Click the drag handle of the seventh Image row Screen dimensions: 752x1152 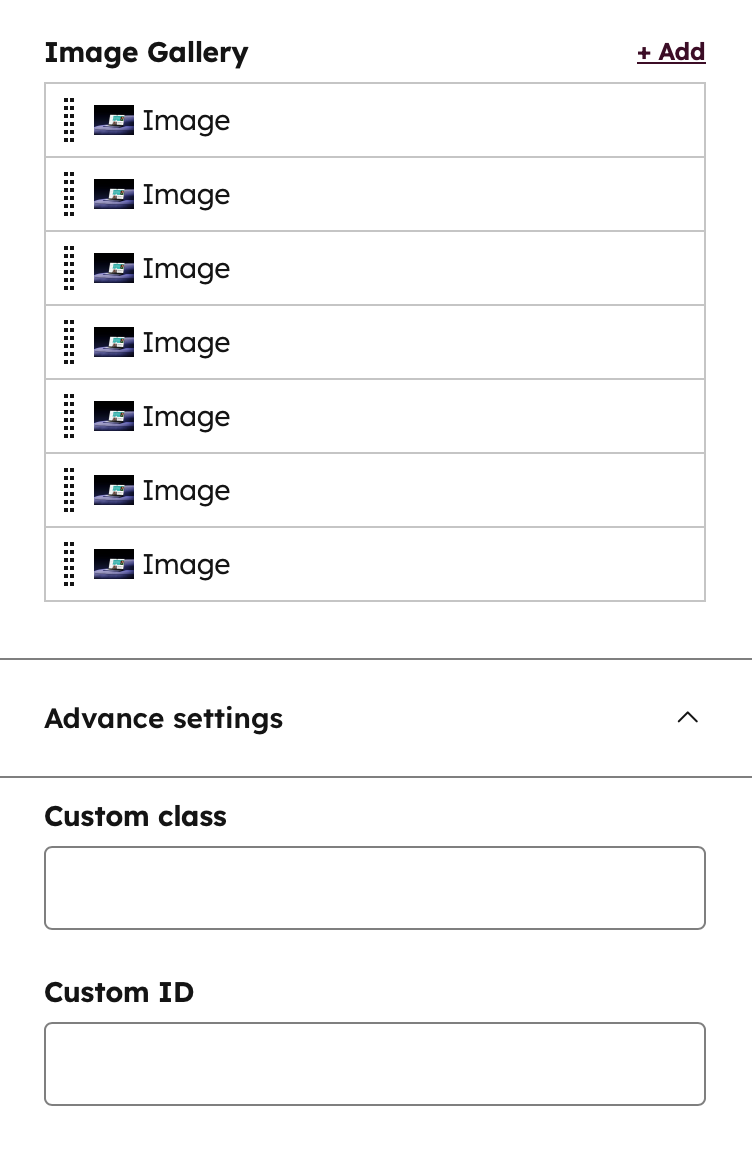69,564
